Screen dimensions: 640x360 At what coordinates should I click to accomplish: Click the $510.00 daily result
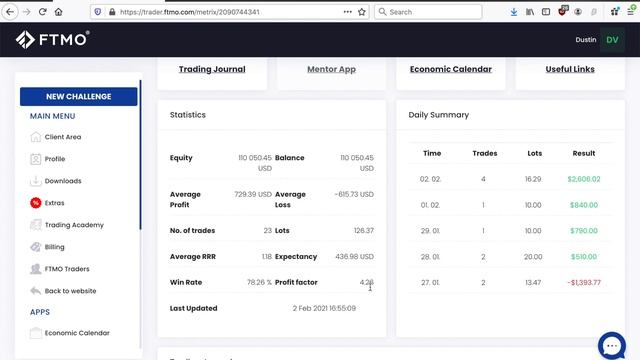(584, 257)
